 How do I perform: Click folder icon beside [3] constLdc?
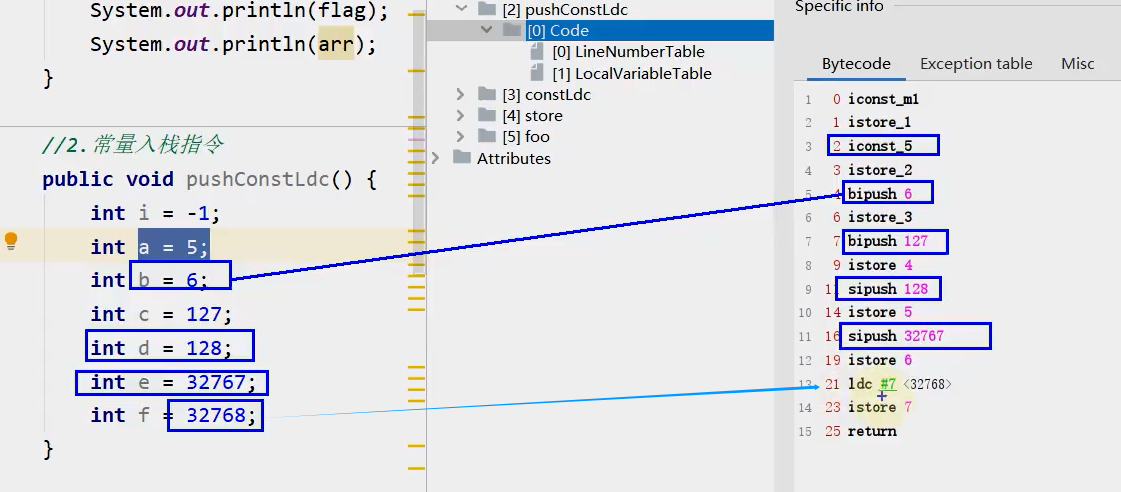[x=487, y=94]
